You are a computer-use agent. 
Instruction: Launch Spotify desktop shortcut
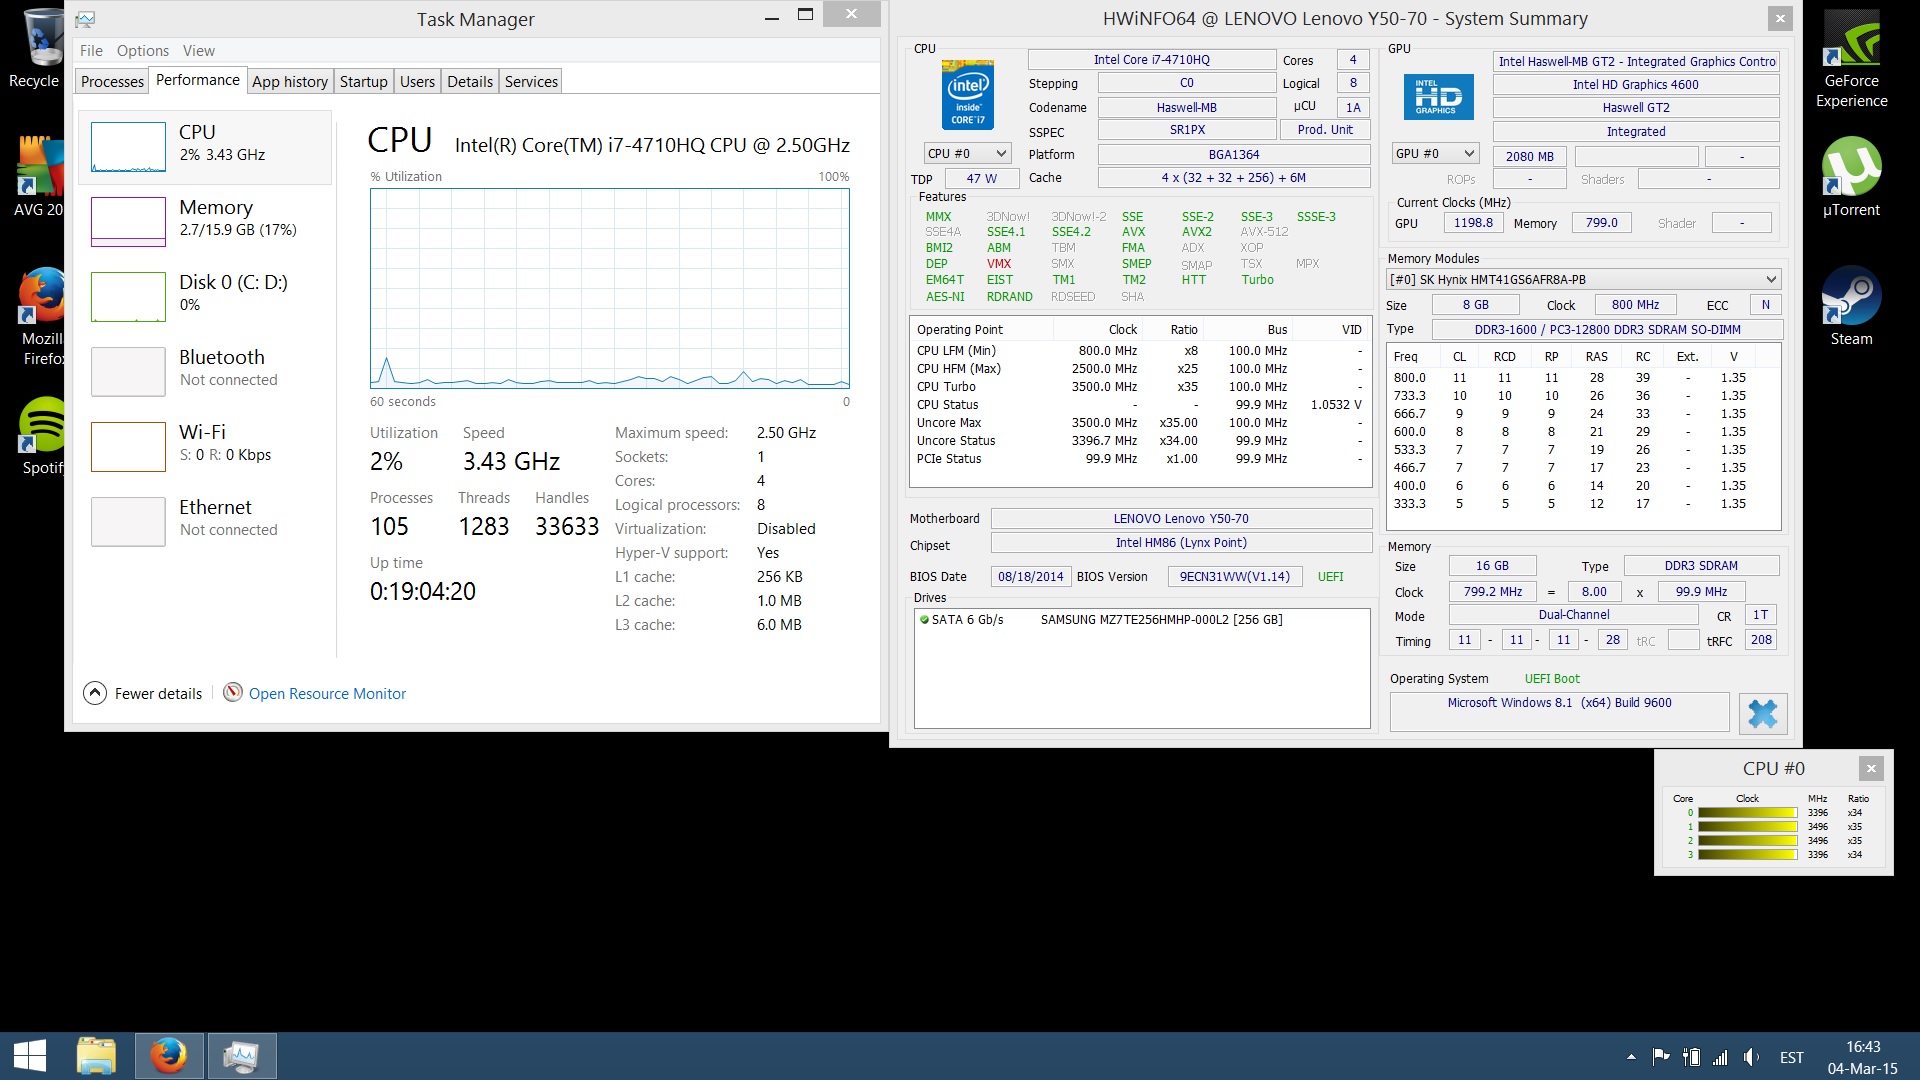42,435
